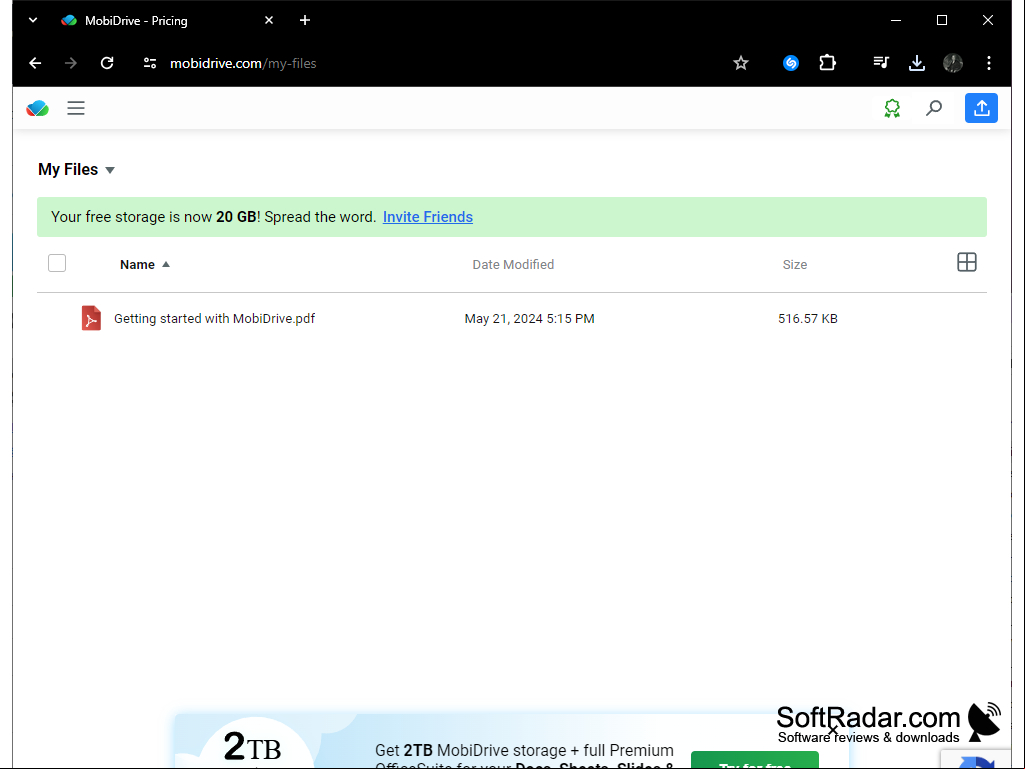Image resolution: width=1025 pixels, height=769 pixels.
Task: Open the MobiDrive hamburger navigation menu
Action: (76, 108)
